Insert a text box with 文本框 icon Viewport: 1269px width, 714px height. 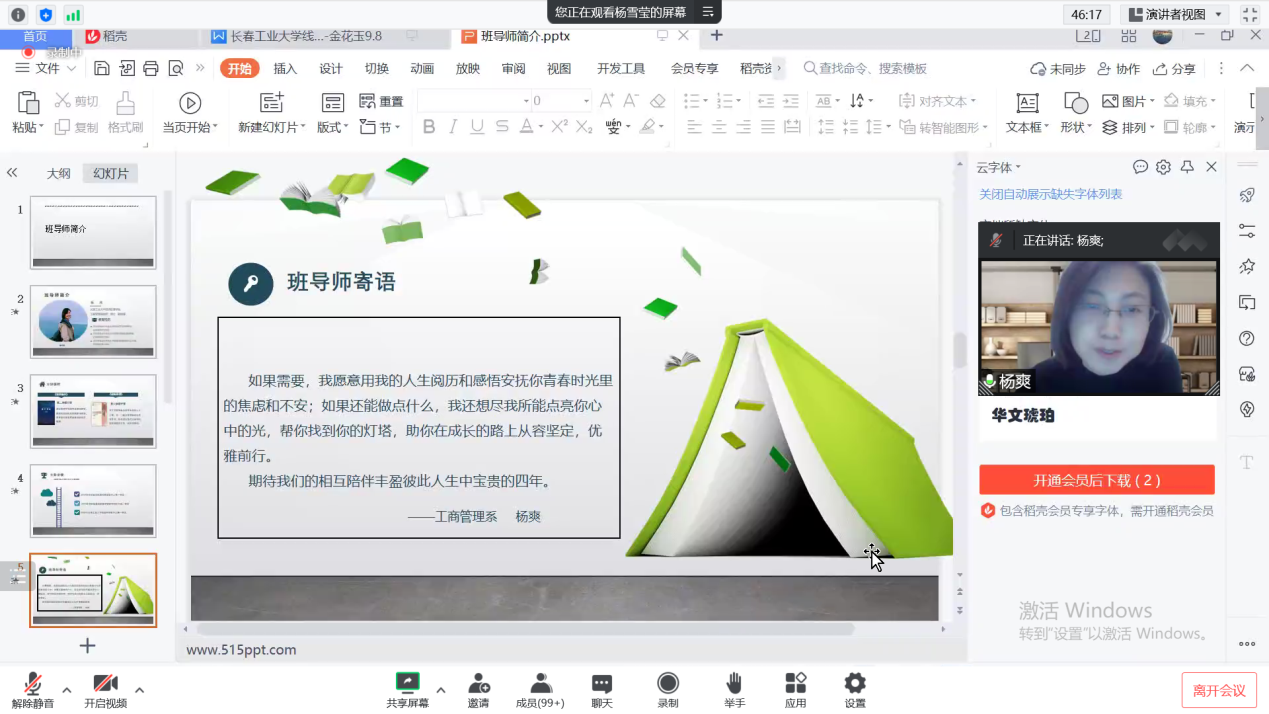(x=1026, y=108)
